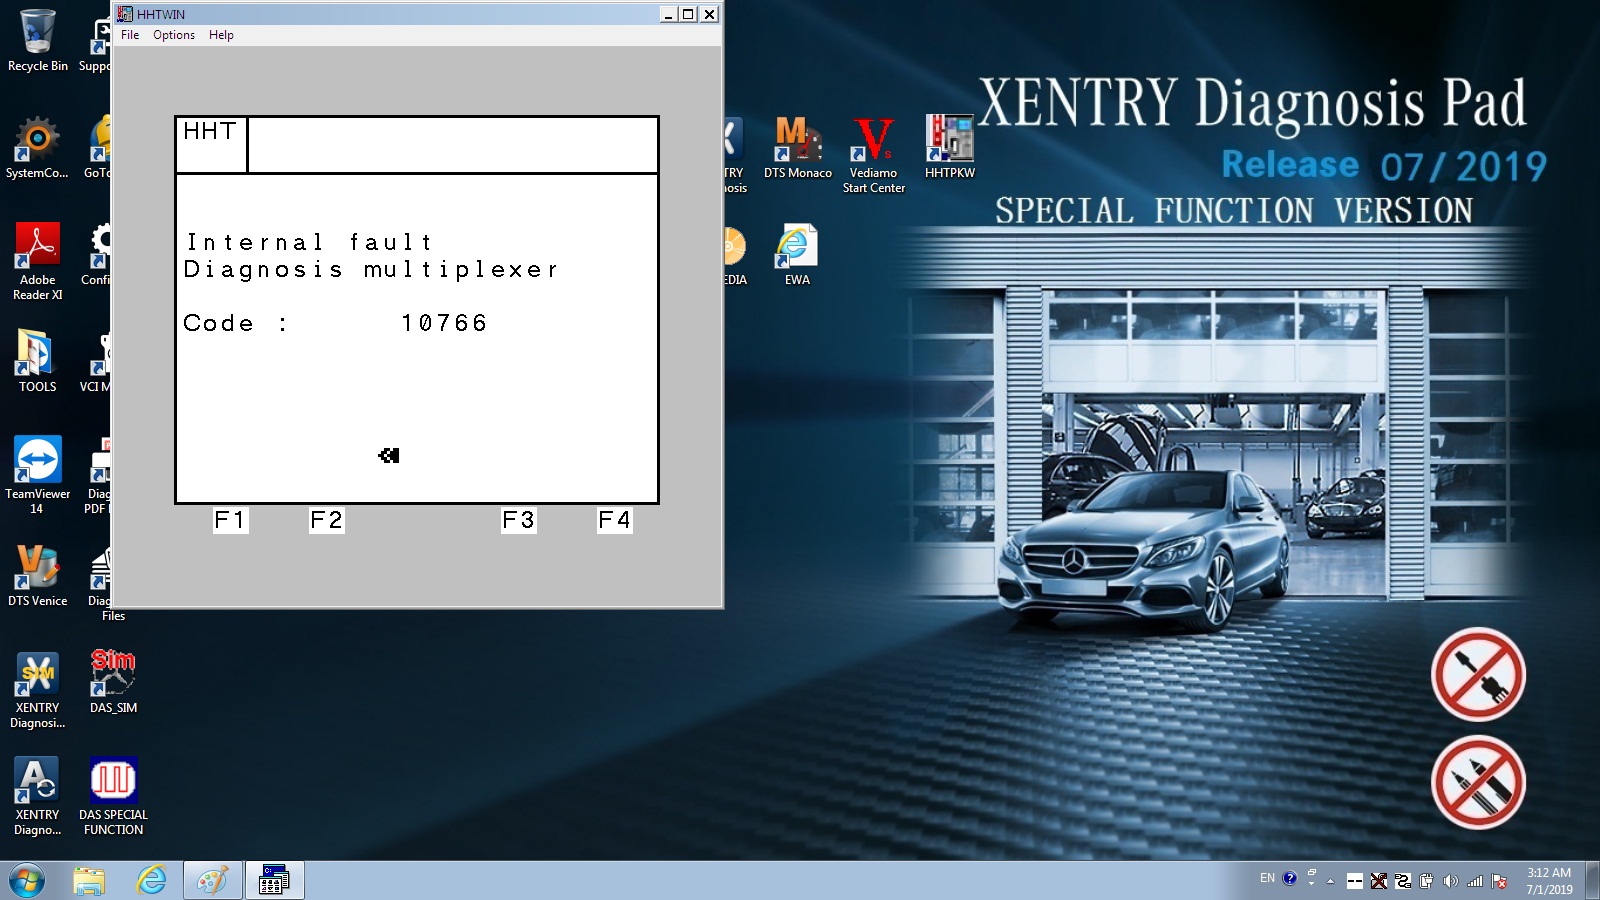
Task: Open Internet Explorer from taskbar
Action: [x=151, y=881]
